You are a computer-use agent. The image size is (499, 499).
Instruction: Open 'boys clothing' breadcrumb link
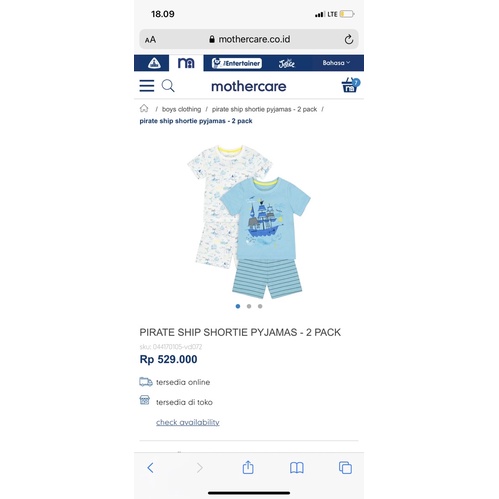[x=181, y=109]
